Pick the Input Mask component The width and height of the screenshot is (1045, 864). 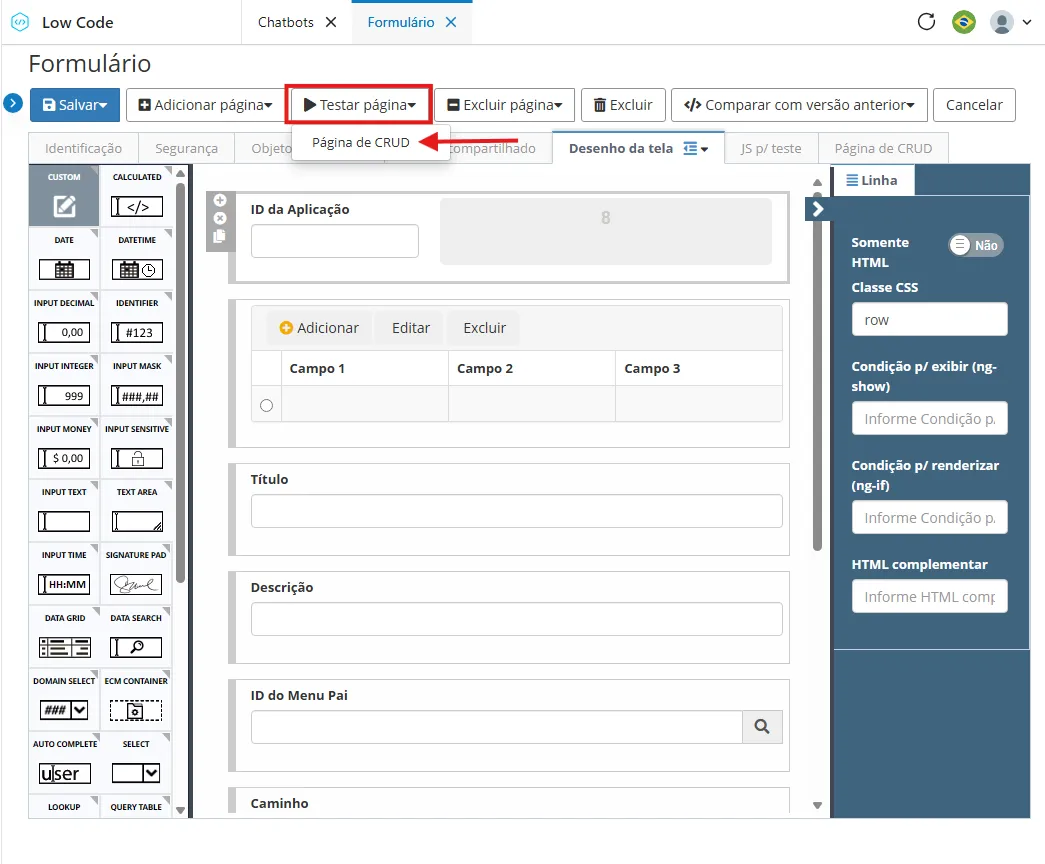coord(137,385)
